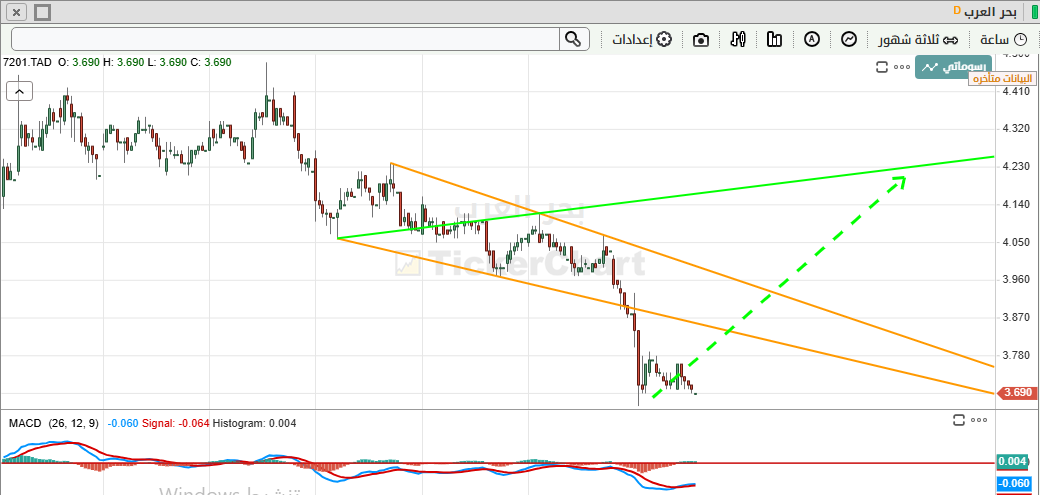1040x495 pixels.
Task: Click the 7201.TAD symbol label
Action: pyautogui.click(x=28, y=62)
